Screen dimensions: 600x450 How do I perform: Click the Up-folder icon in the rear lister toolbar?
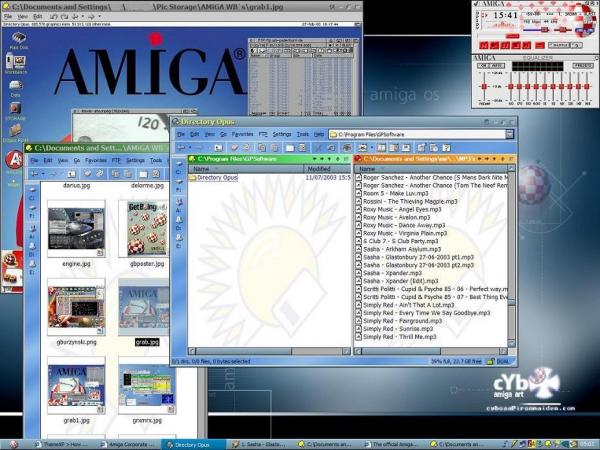pos(72,174)
